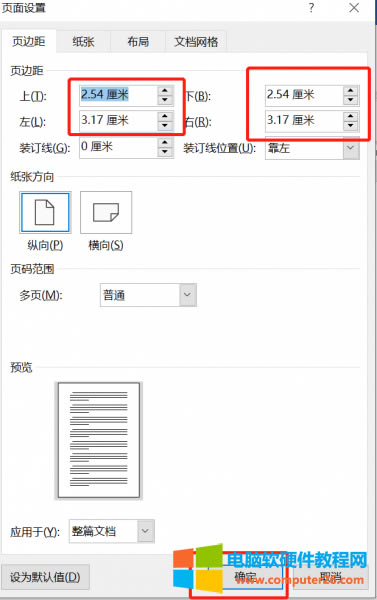This screenshot has height=600, width=377.
Task: Click the page preview thumbnail
Action: (99, 440)
